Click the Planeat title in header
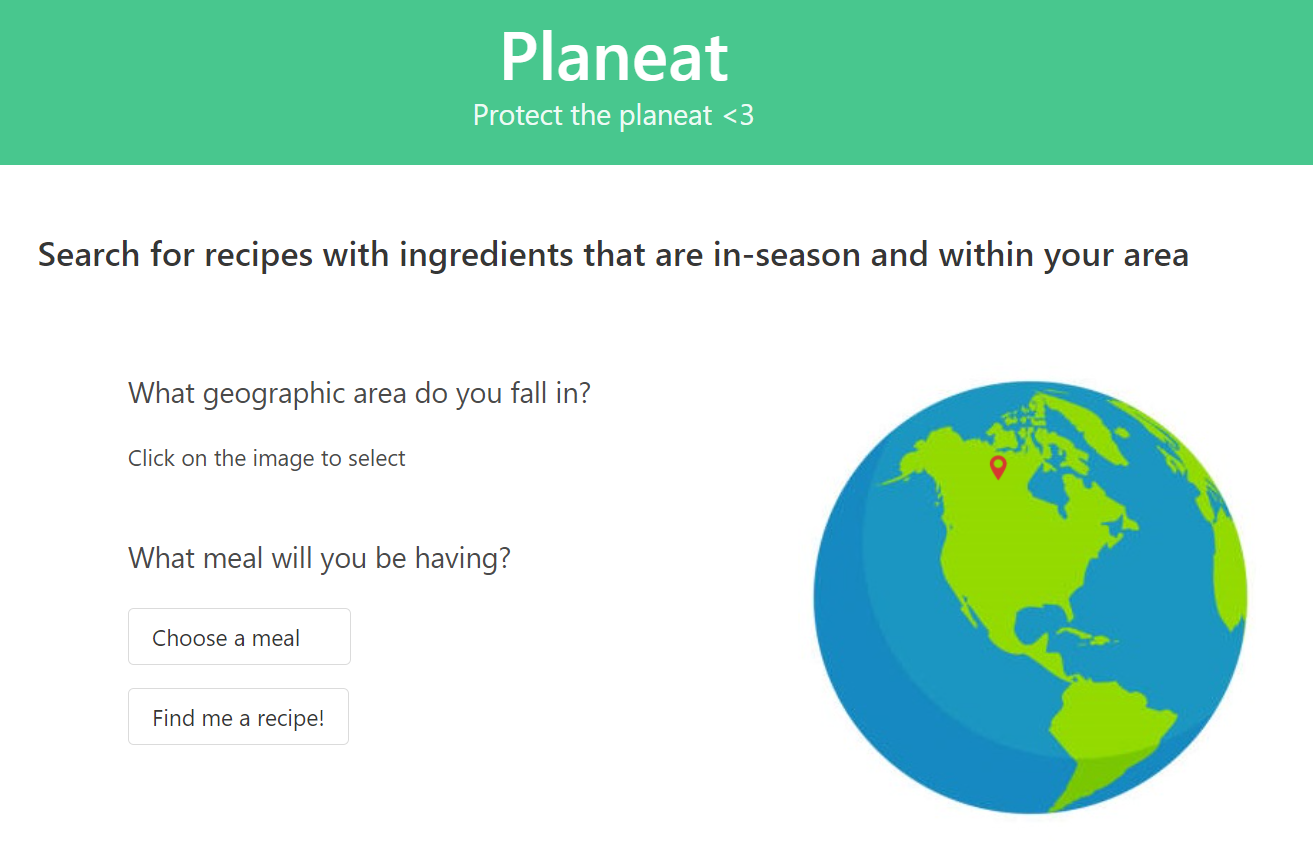This screenshot has height=848, width=1313. coord(614,56)
